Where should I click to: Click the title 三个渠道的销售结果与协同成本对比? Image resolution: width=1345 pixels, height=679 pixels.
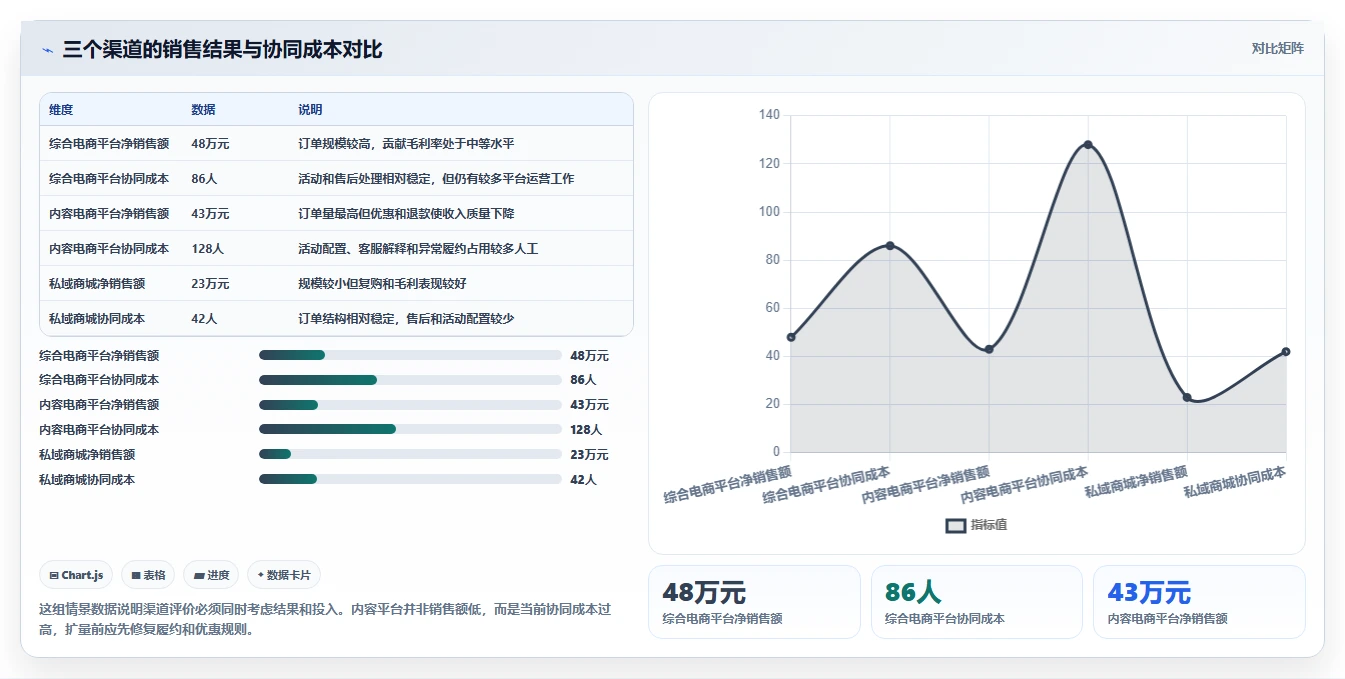(222, 50)
